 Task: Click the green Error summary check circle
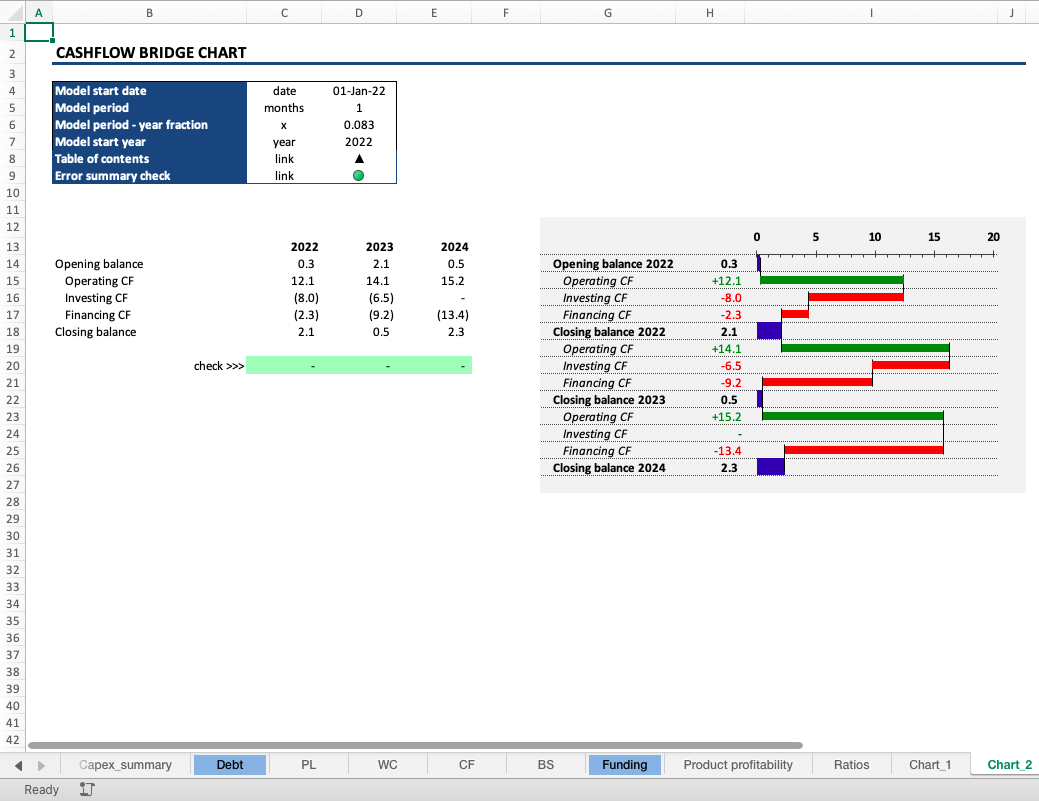(358, 176)
